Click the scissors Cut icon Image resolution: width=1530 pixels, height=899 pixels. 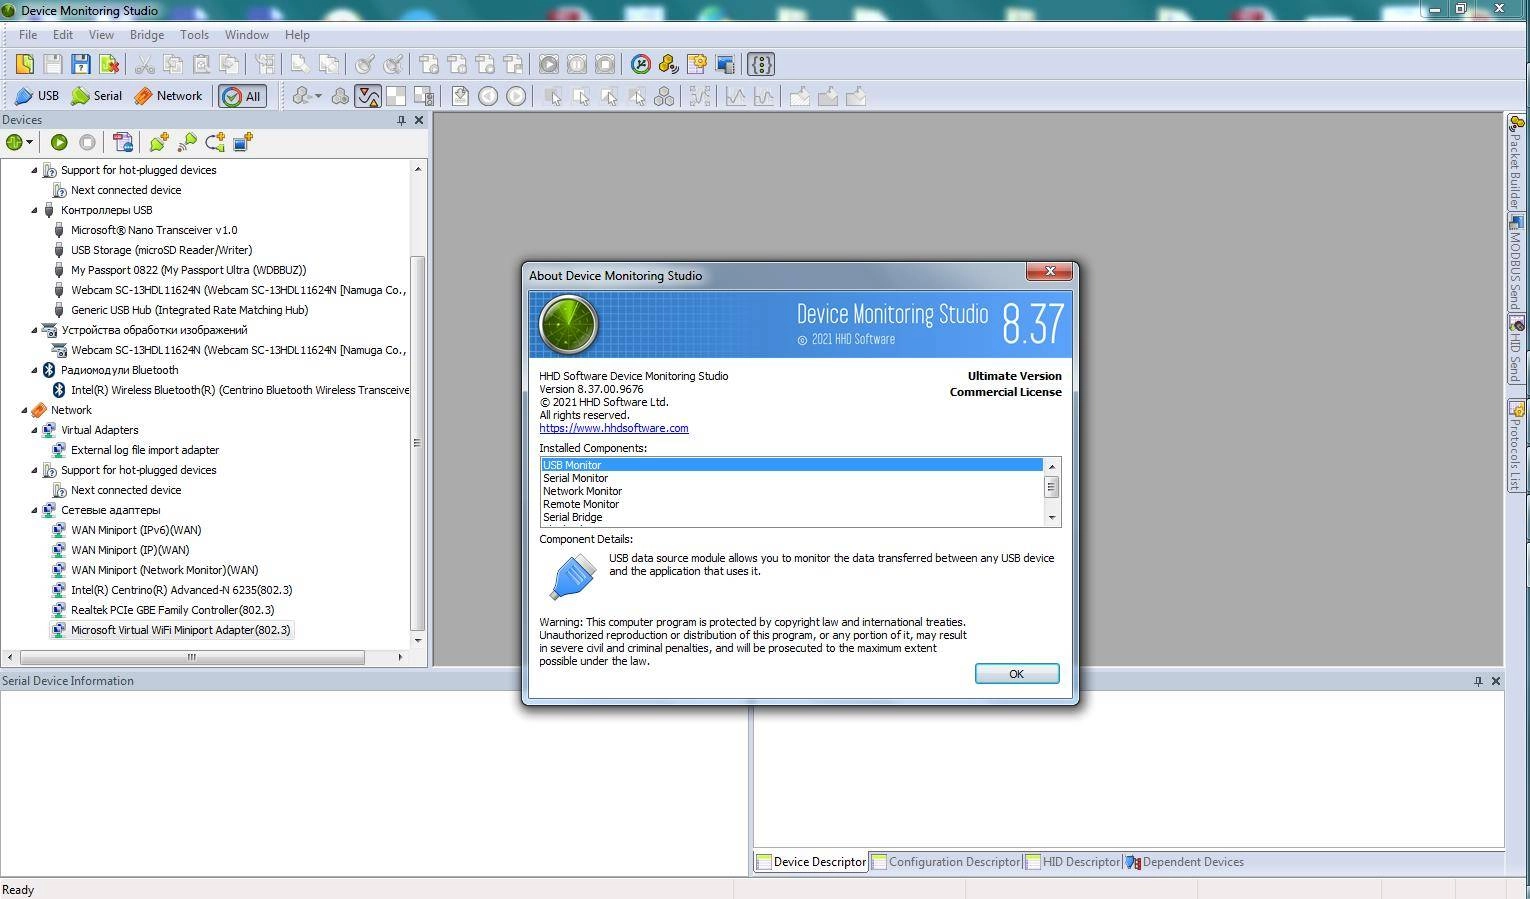click(144, 64)
